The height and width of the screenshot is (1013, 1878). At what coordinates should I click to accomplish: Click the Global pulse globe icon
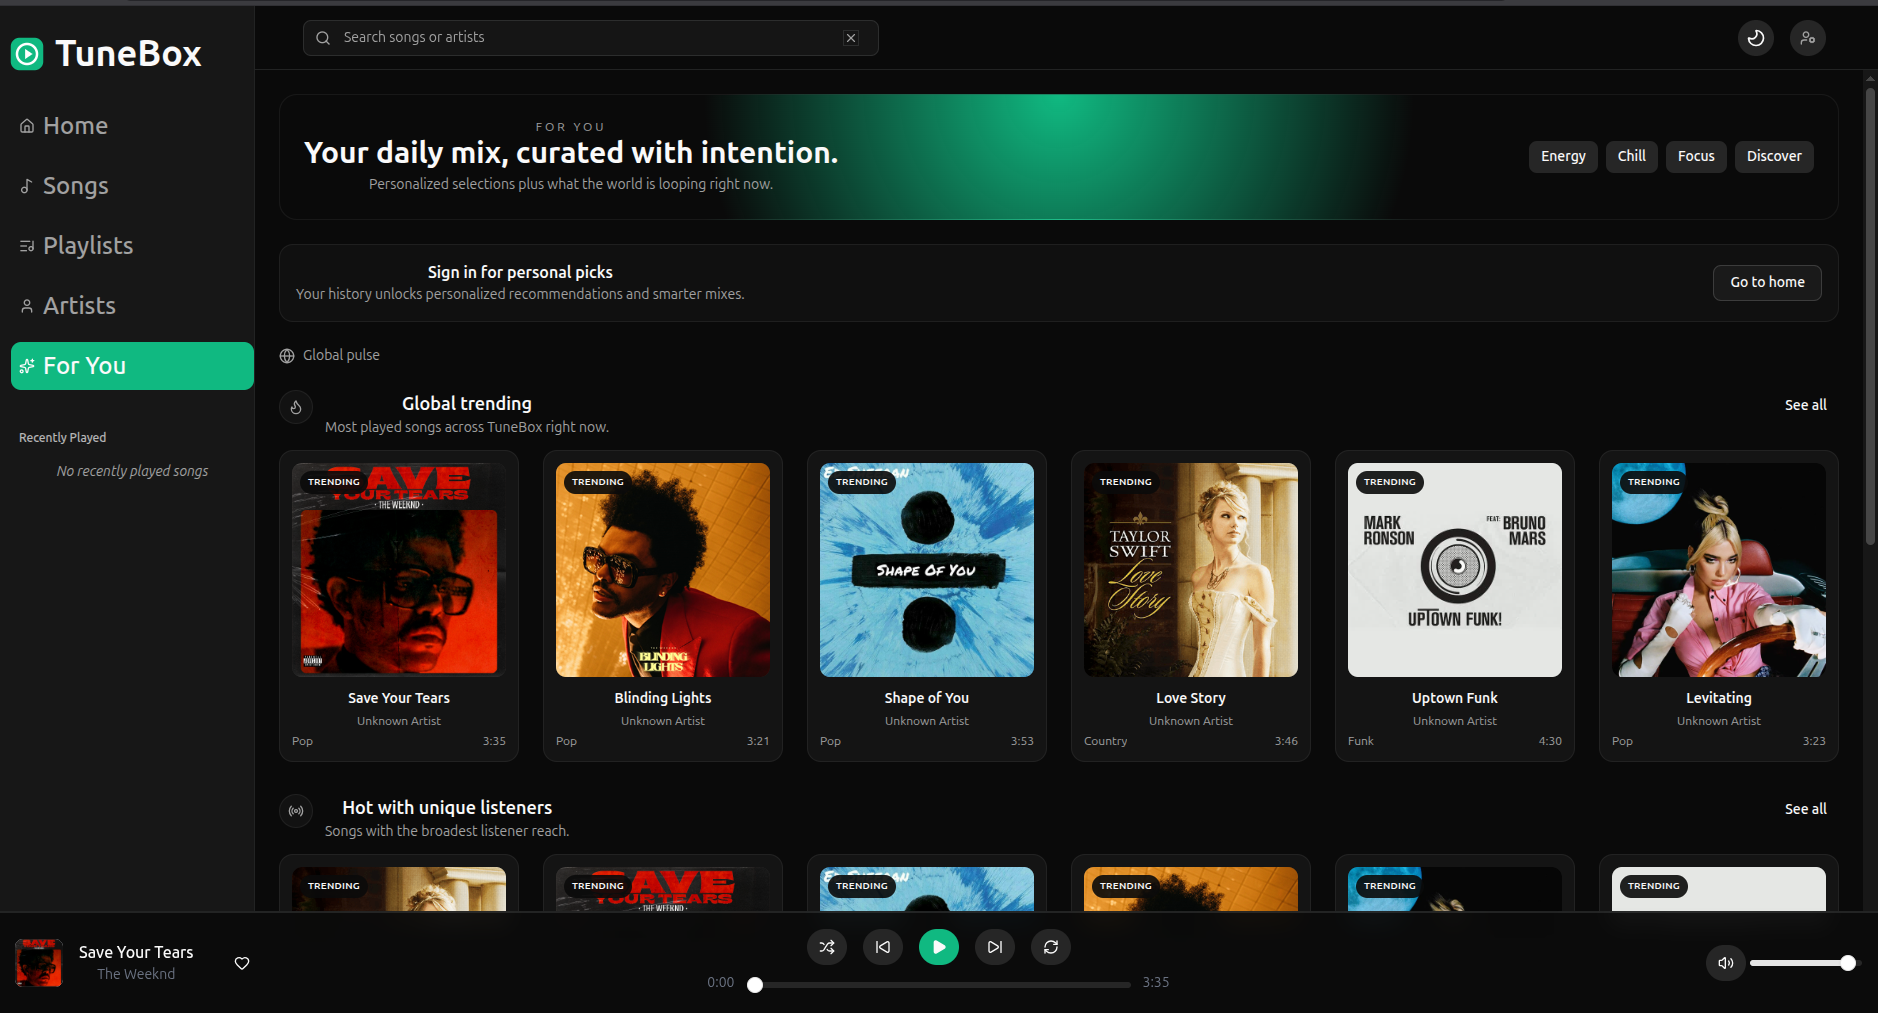(x=286, y=355)
